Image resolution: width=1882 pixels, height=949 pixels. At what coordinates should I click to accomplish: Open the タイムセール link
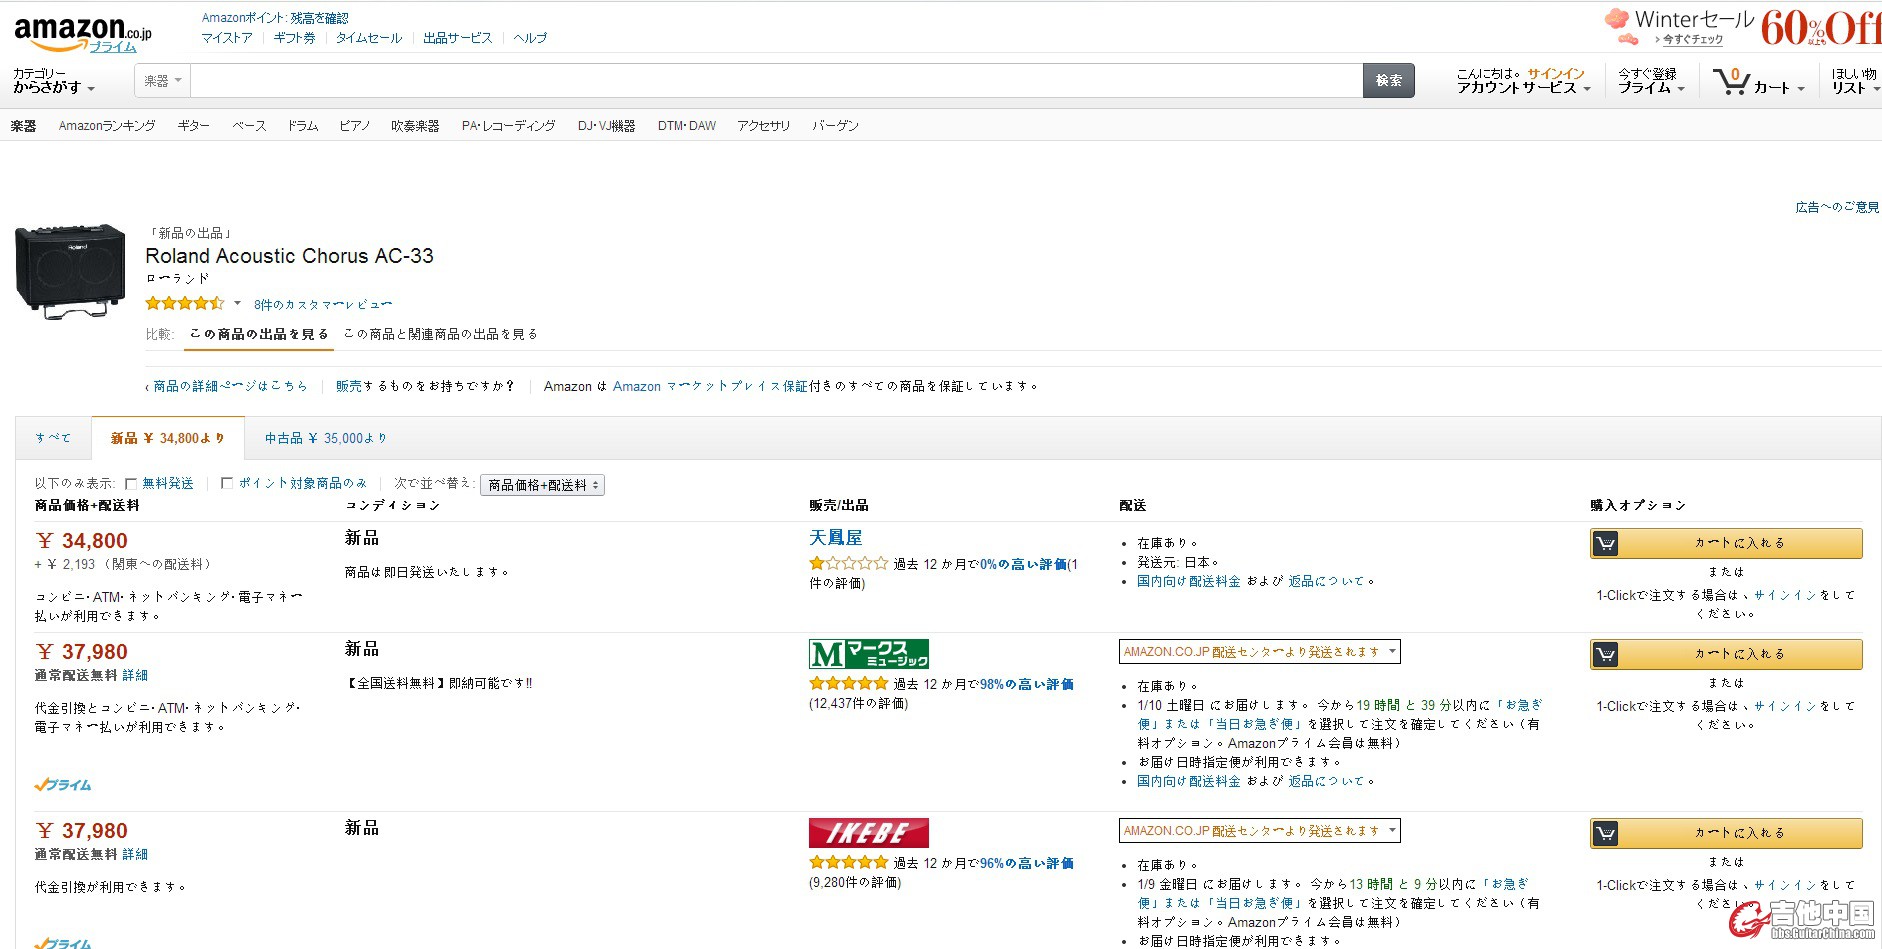pyautogui.click(x=368, y=38)
